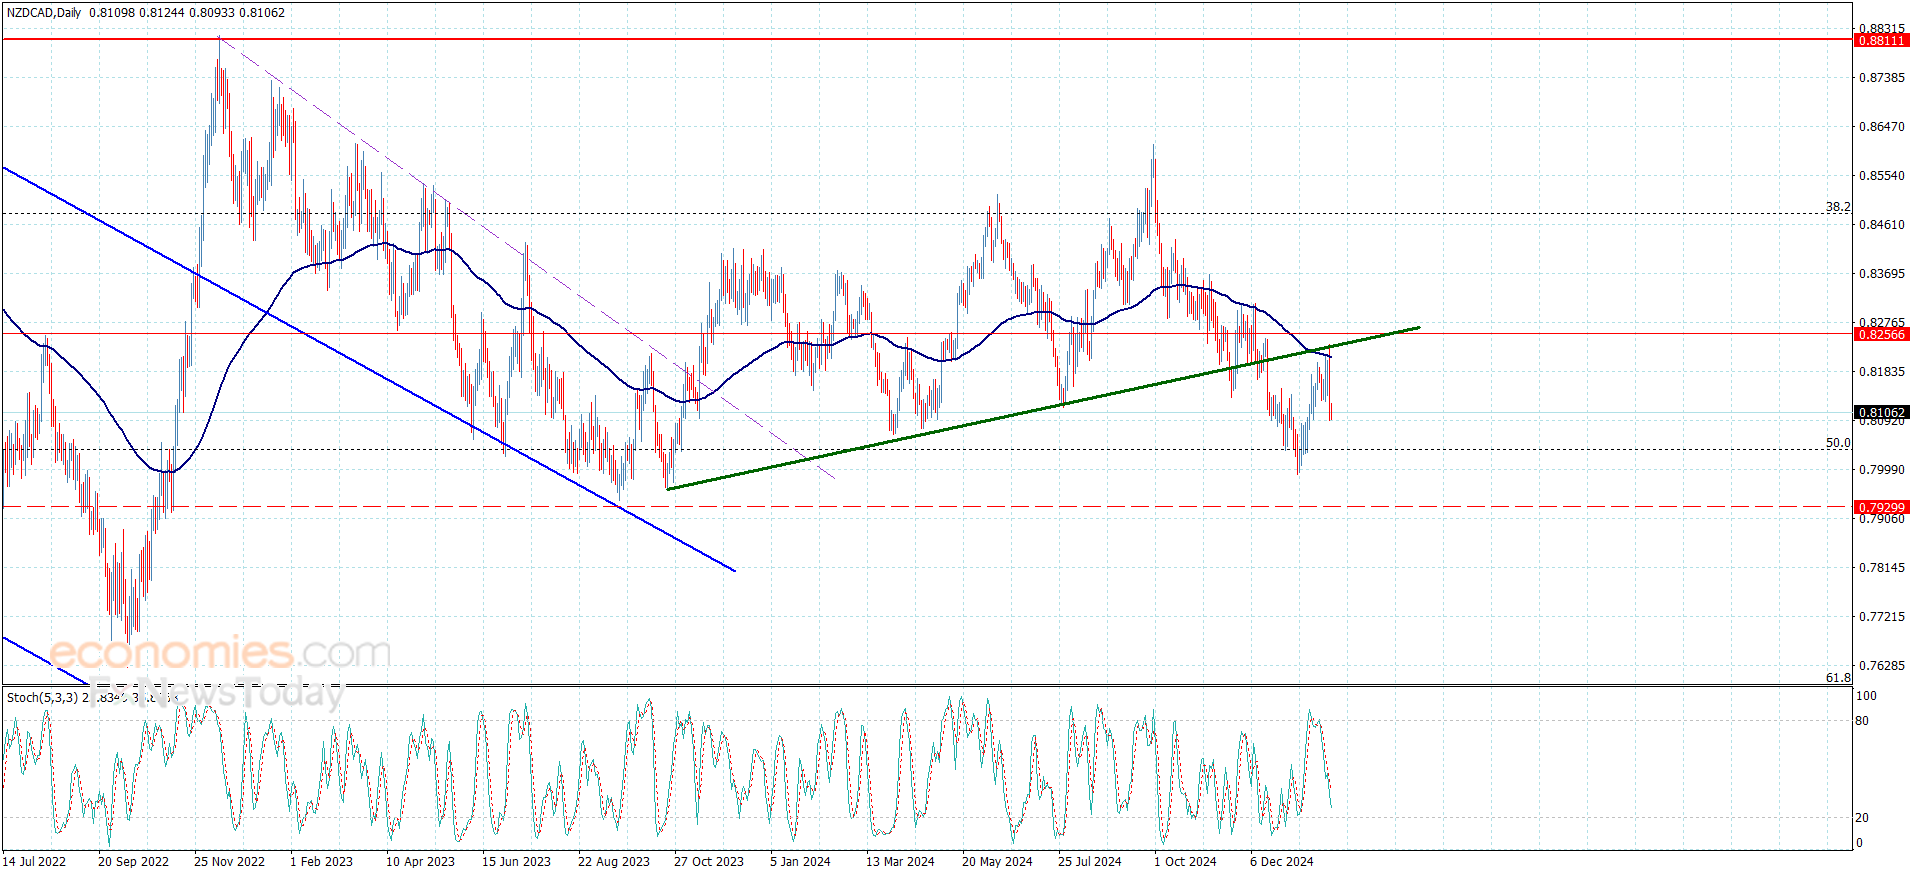Select the 5 Jan 2024 date marker

[800, 861]
